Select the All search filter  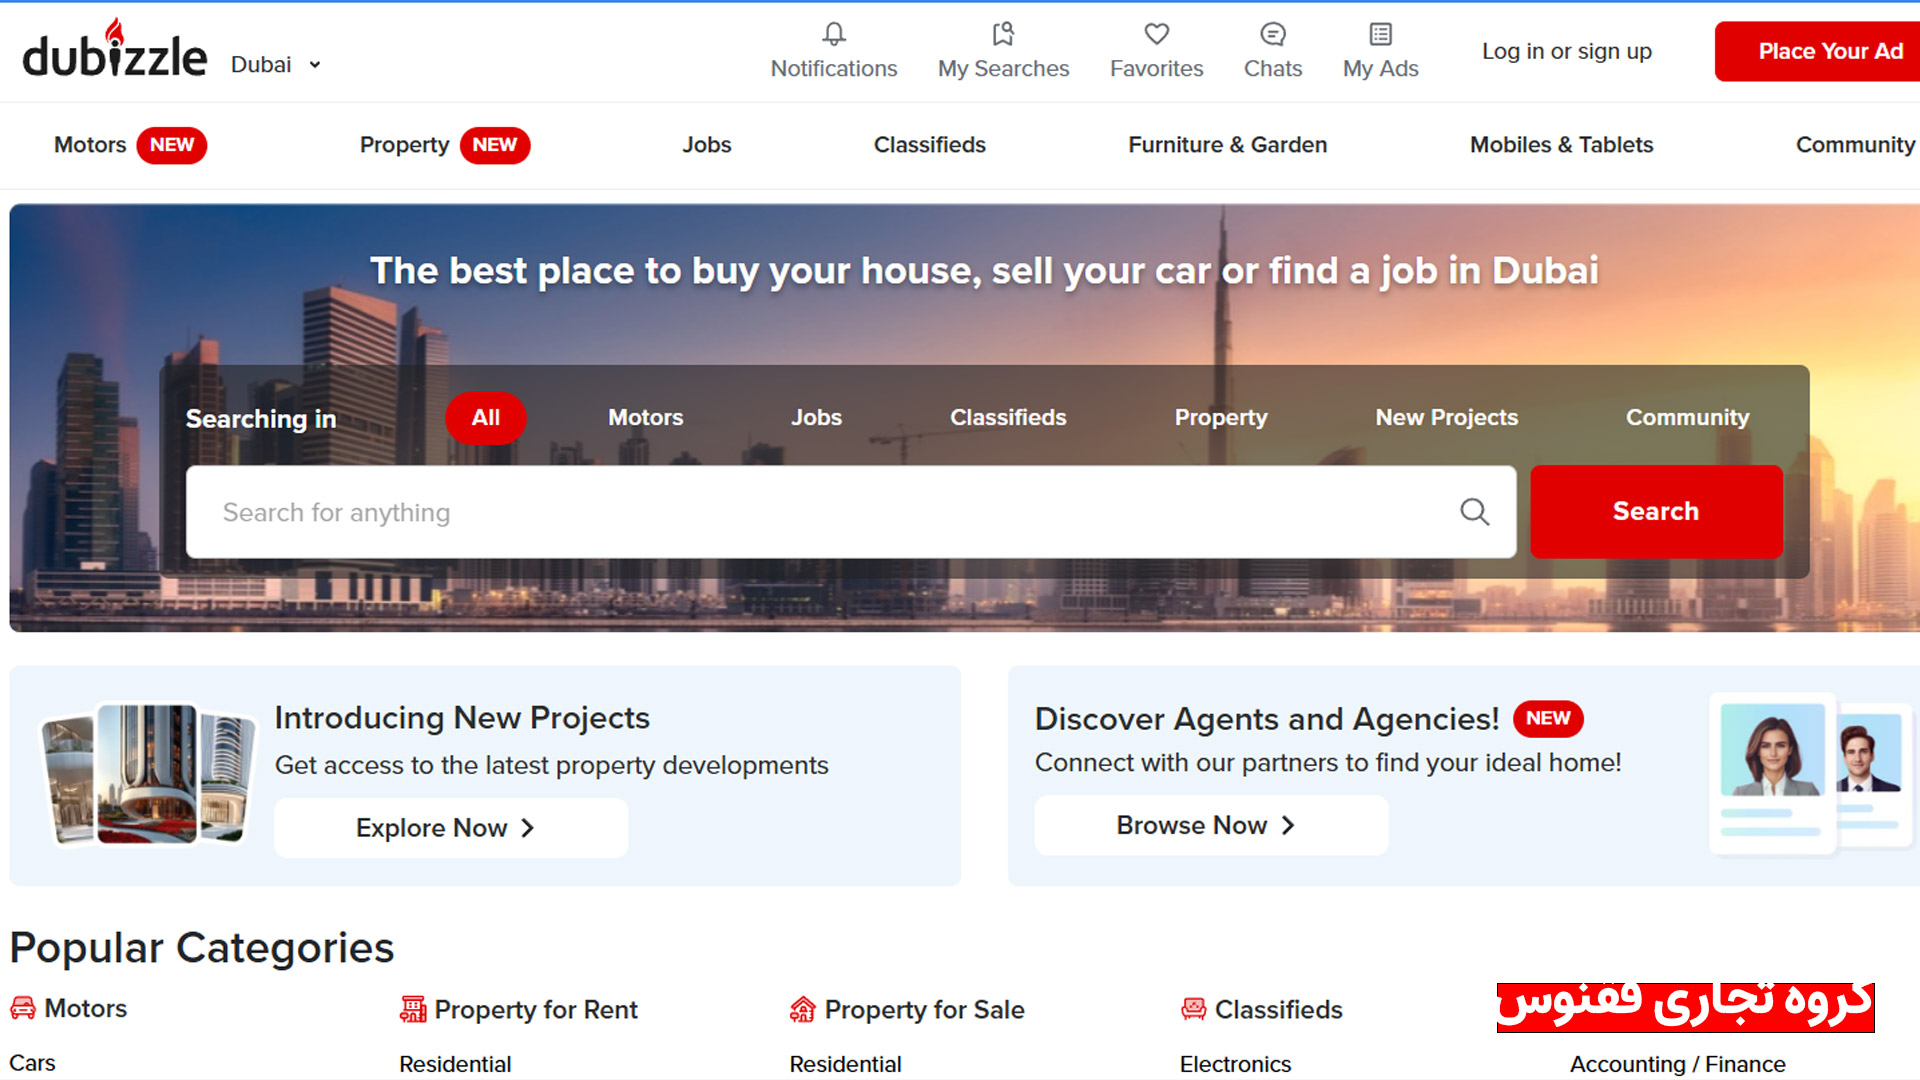coord(485,418)
